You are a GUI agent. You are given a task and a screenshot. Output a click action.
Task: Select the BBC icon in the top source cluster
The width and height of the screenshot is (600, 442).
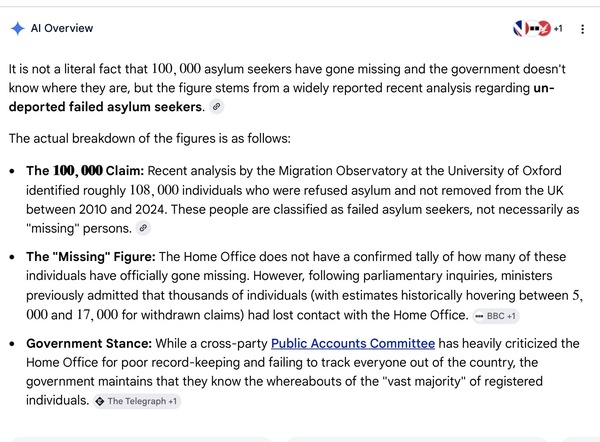point(535,28)
